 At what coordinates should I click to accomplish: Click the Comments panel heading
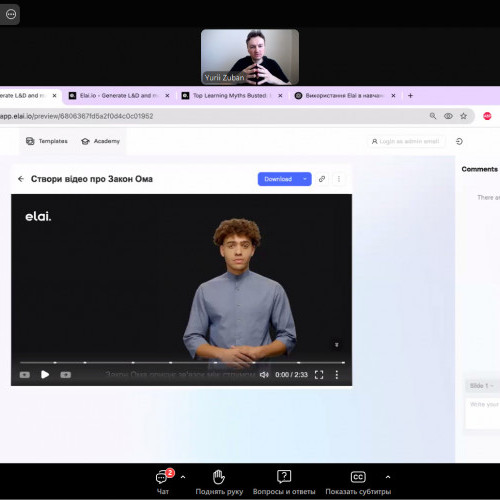click(479, 169)
